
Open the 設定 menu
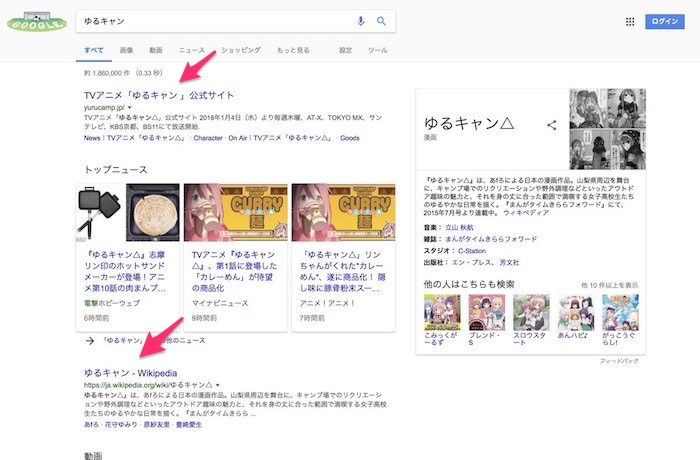(345, 50)
